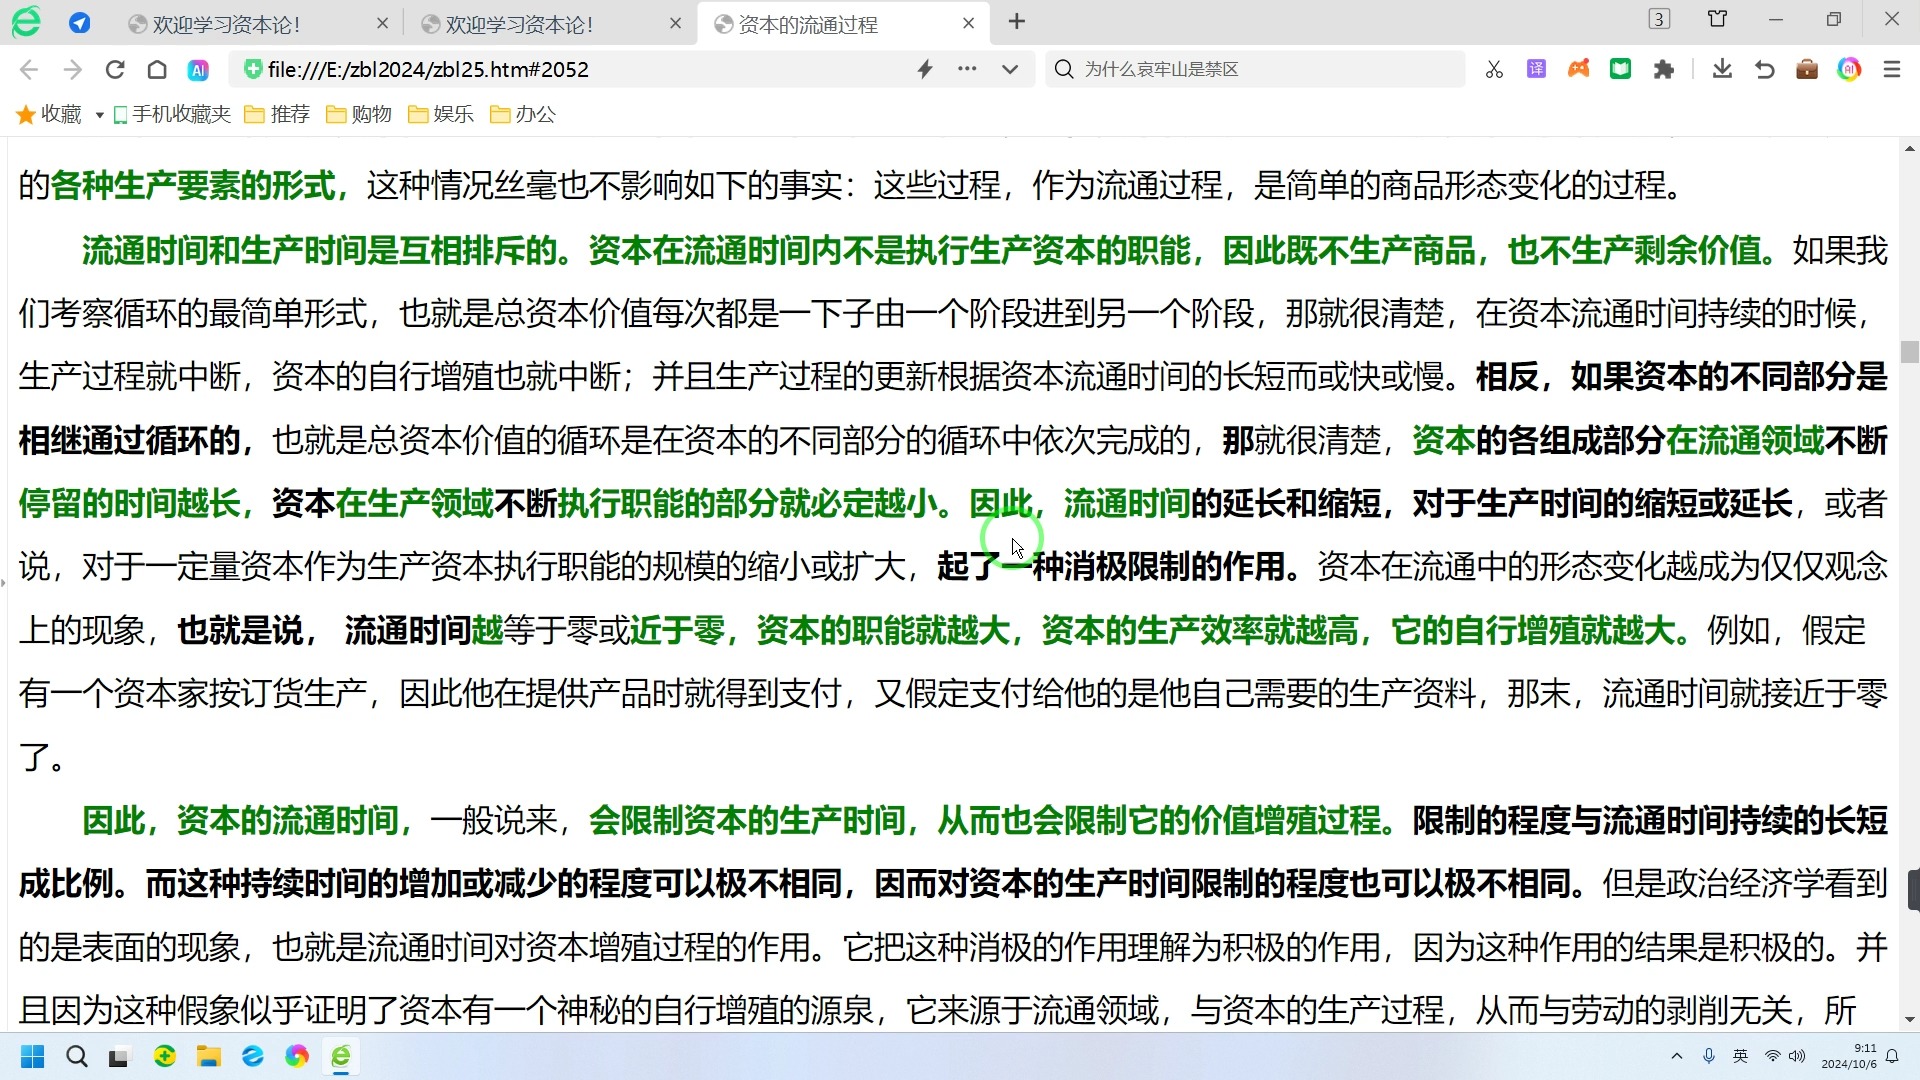Open the volume speaker tray icon

click(x=1797, y=1056)
